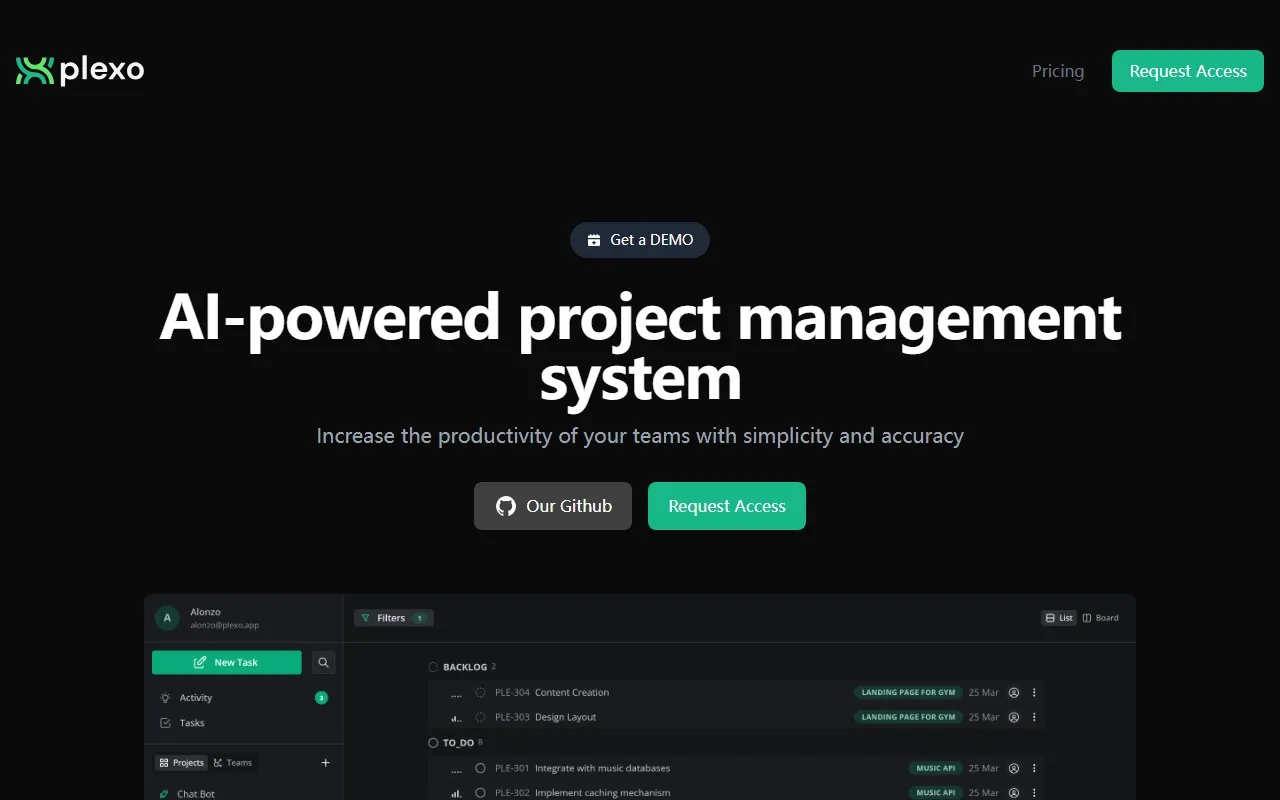The image size is (1280, 800).
Task: Click the plus icon next to Teams
Action: pyautogui.click(x=325, y=763)
